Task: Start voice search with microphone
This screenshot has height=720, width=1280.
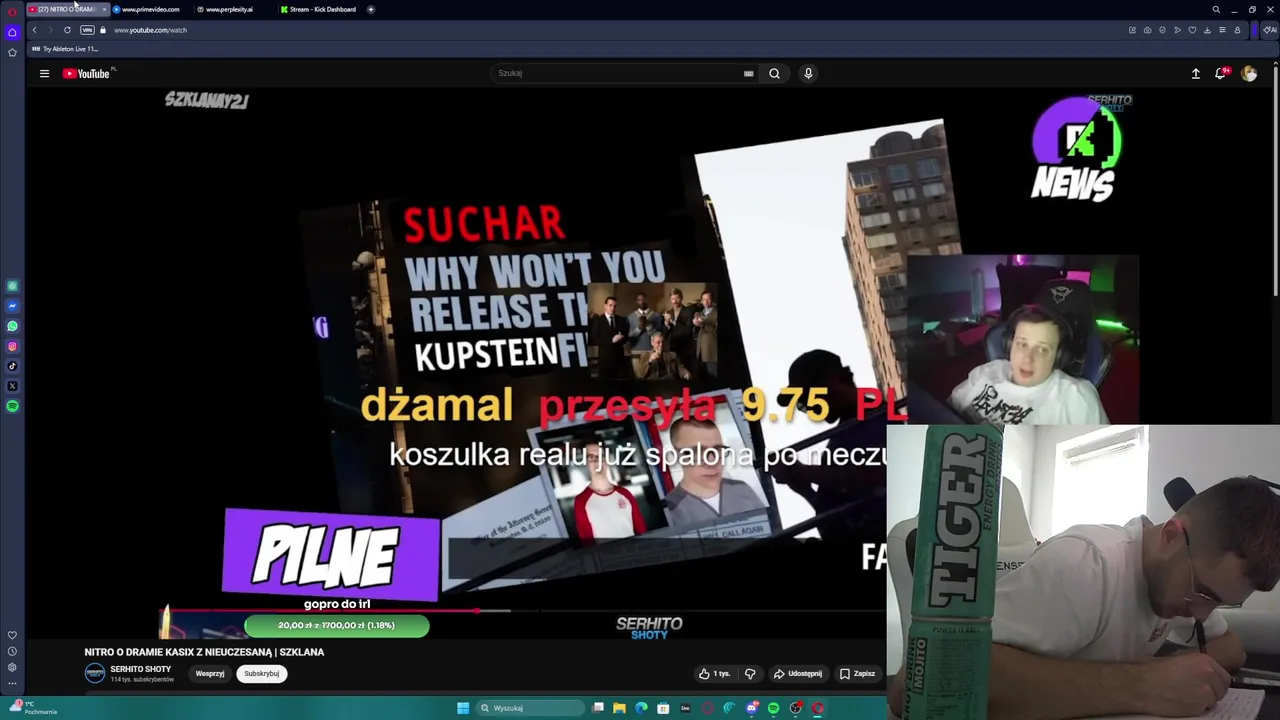Action: [808, 73]
